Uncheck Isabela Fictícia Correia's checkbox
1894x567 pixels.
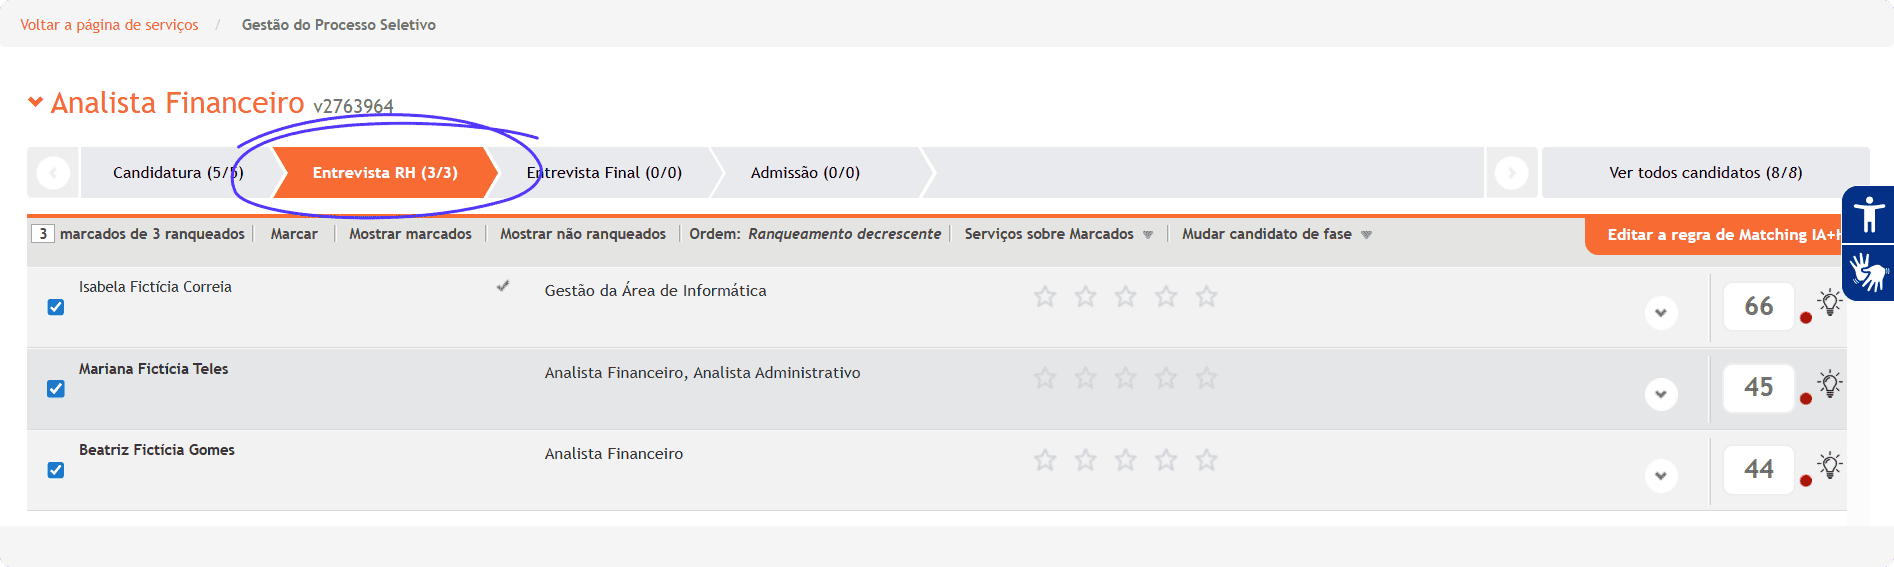pos(56,307)
